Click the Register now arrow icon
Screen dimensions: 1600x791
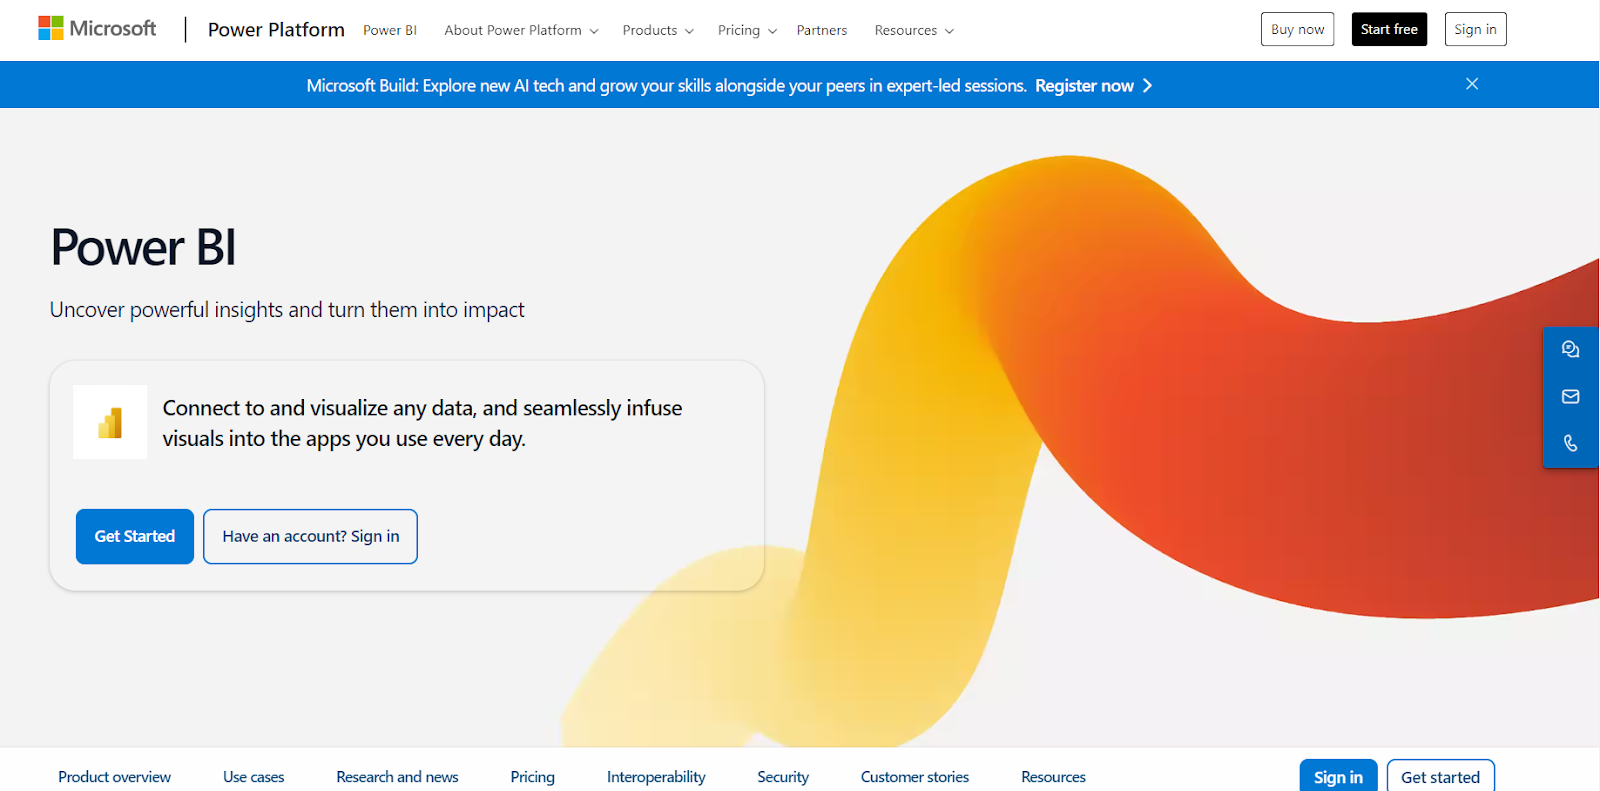[1147, 86]
